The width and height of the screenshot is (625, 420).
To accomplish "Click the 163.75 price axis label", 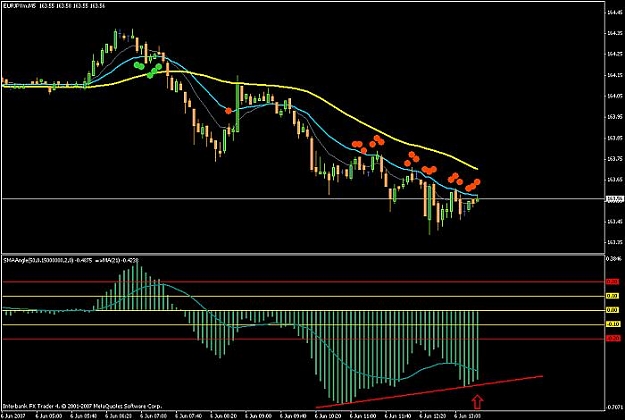I will tap(614, 159).
